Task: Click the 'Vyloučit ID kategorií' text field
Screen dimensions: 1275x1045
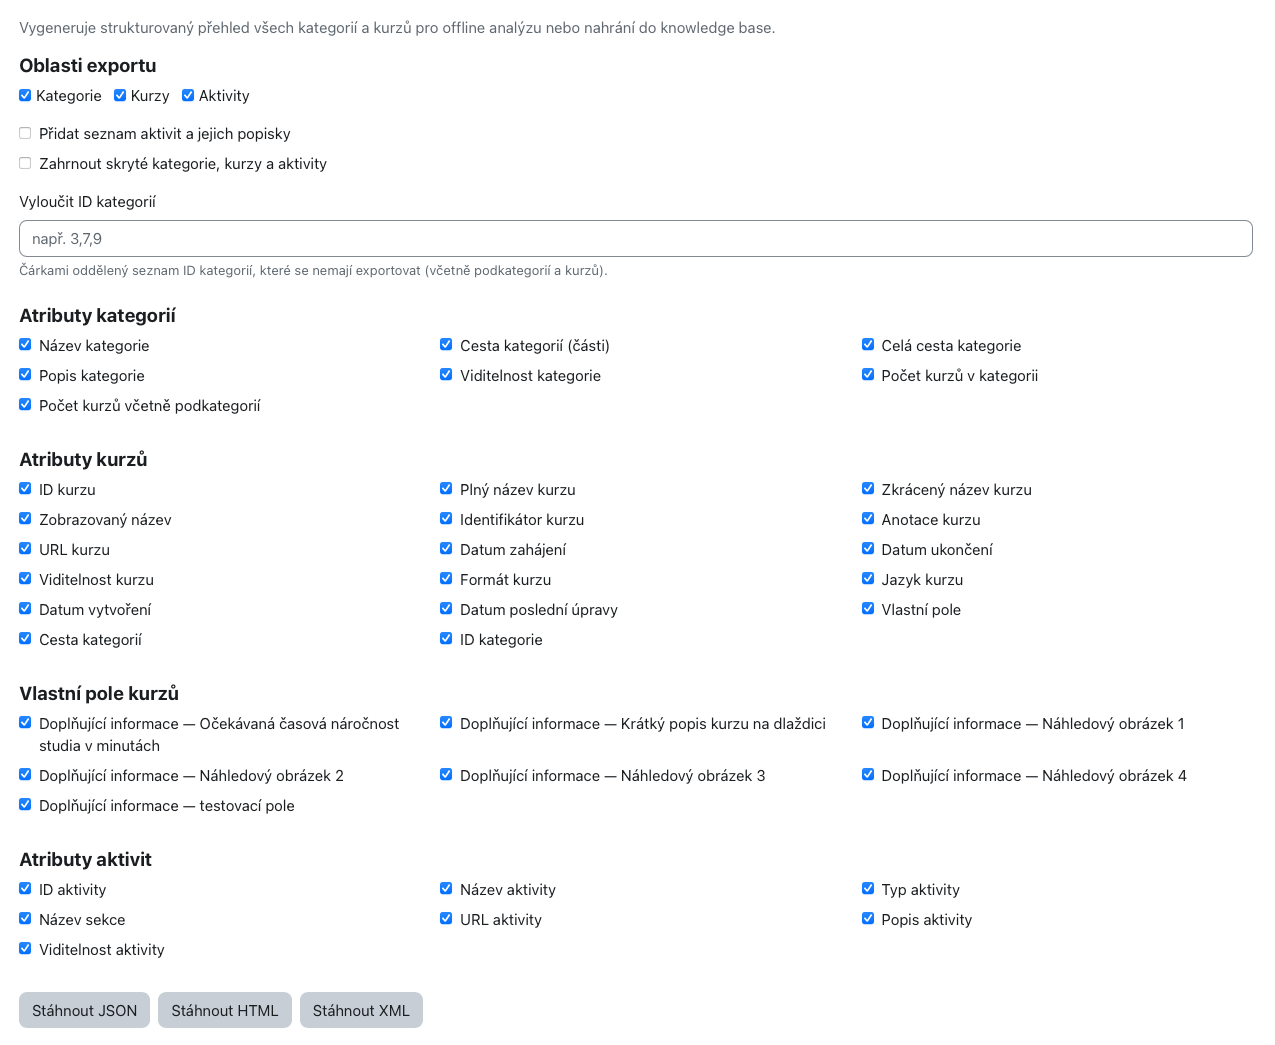Action: click(x=635, y=239)
